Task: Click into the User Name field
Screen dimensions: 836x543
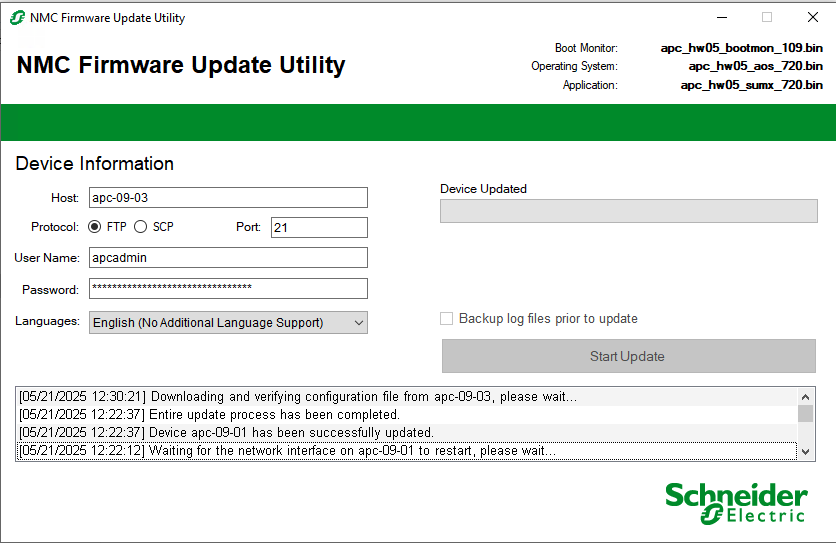Action: click(228, 258)
